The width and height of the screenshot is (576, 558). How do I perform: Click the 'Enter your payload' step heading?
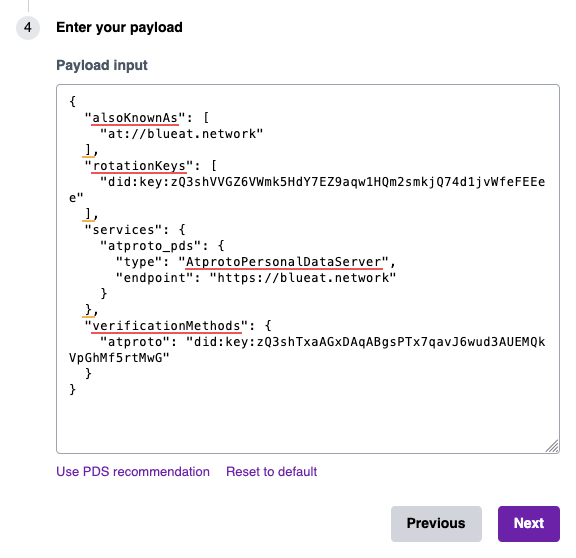pos(119,28)
